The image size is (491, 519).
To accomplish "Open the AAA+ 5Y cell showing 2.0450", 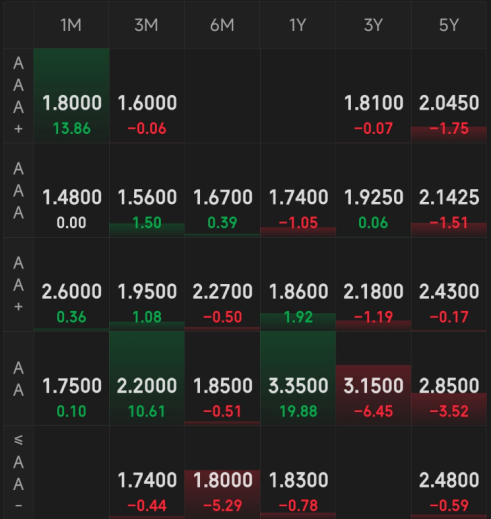I will pos(449,96).
